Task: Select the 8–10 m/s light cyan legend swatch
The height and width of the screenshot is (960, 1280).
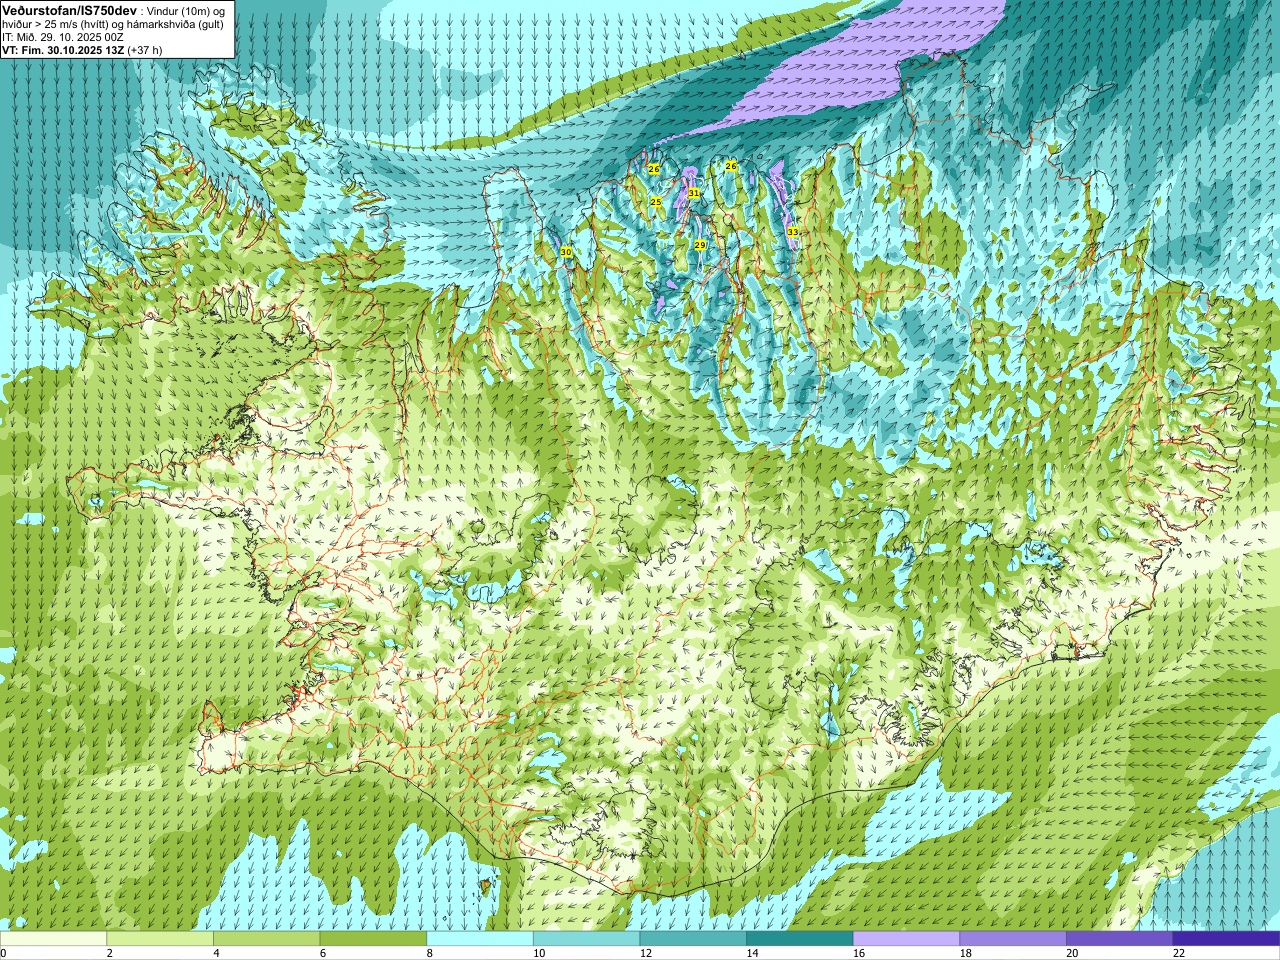Action: (480, 939)
